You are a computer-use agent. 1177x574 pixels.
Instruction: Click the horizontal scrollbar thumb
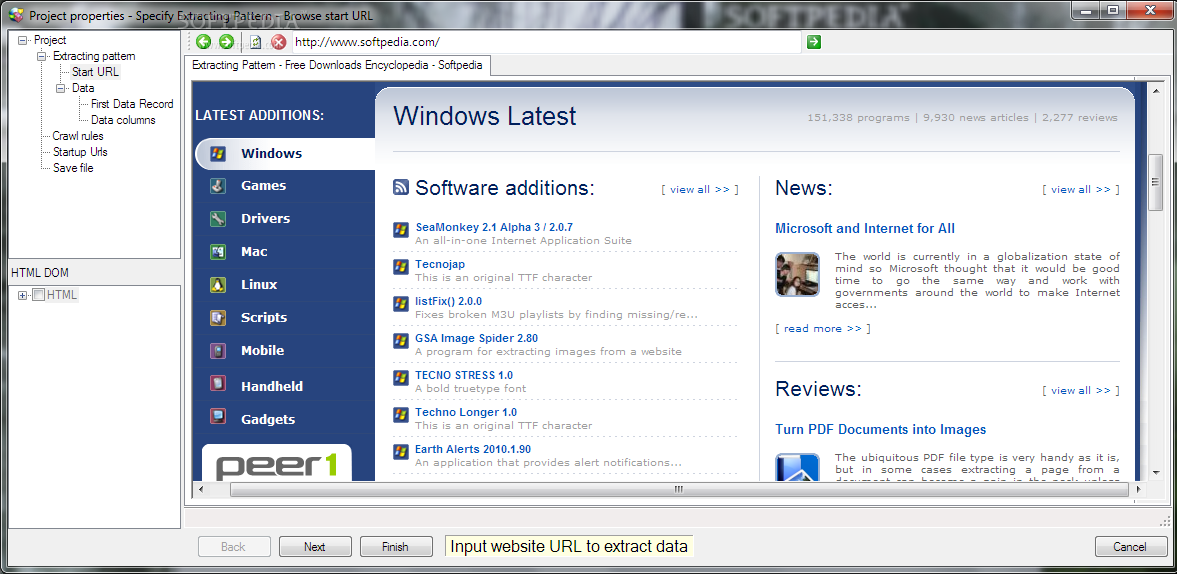point(679,489)
